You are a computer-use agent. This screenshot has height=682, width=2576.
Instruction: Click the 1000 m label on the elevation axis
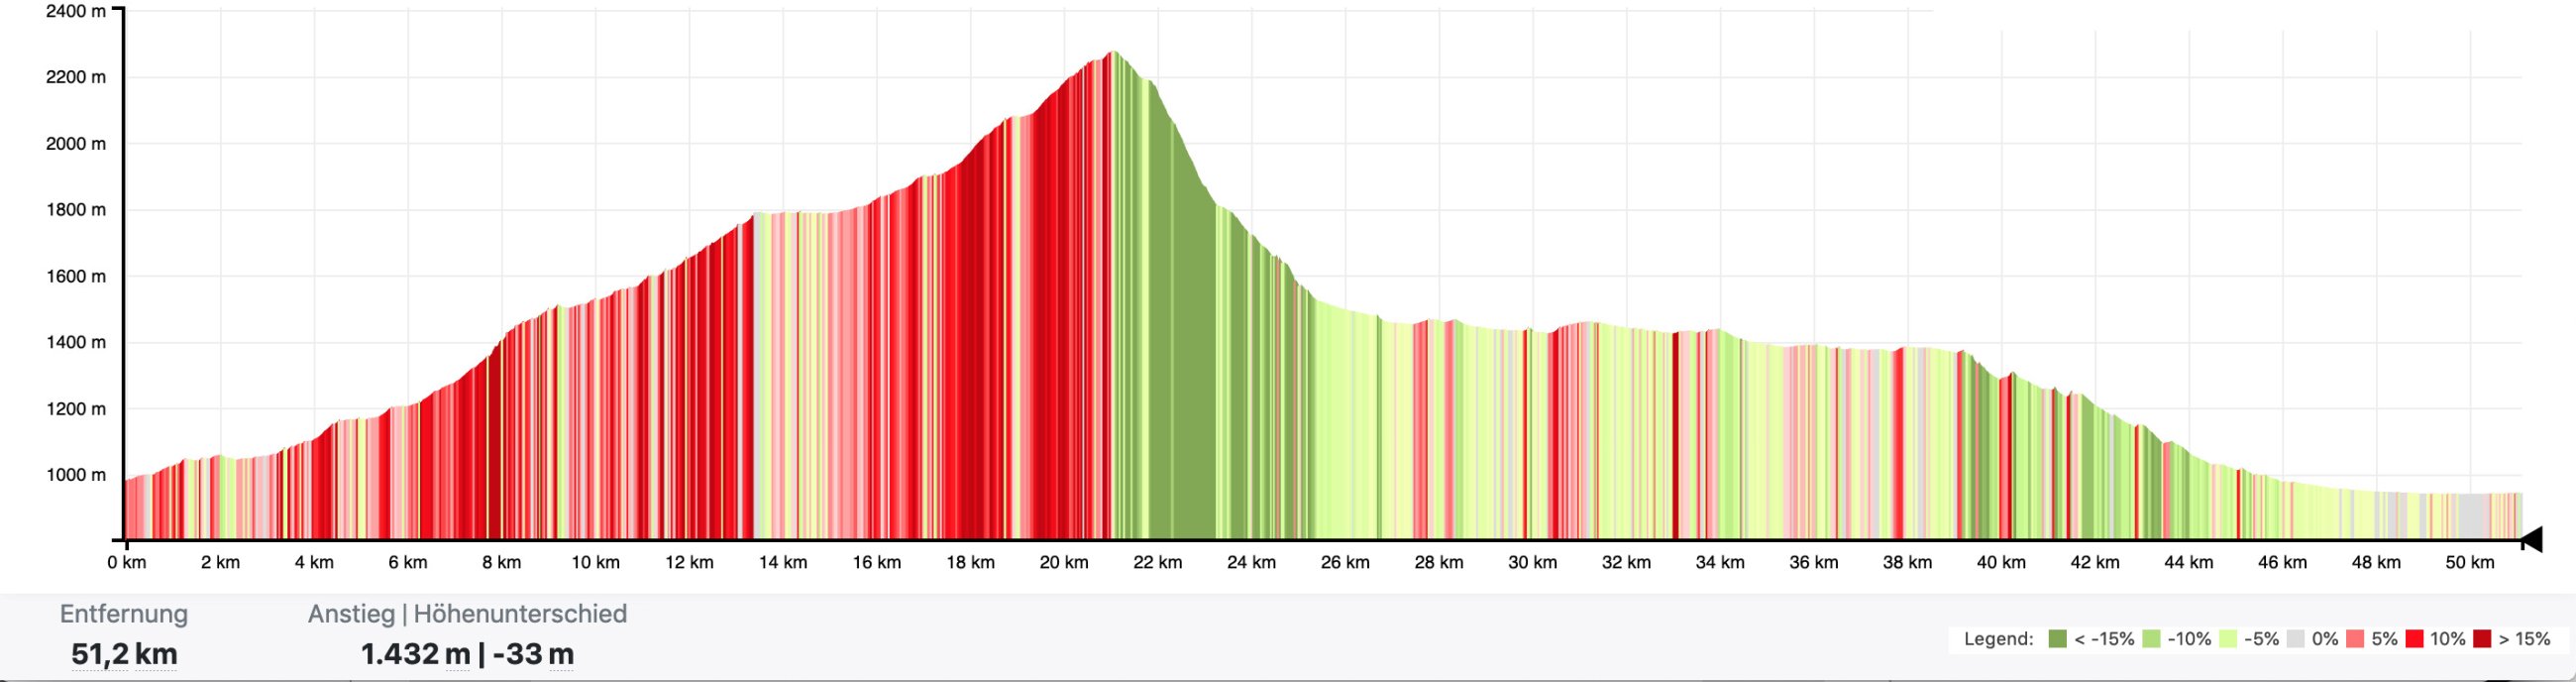coord(75,475)
